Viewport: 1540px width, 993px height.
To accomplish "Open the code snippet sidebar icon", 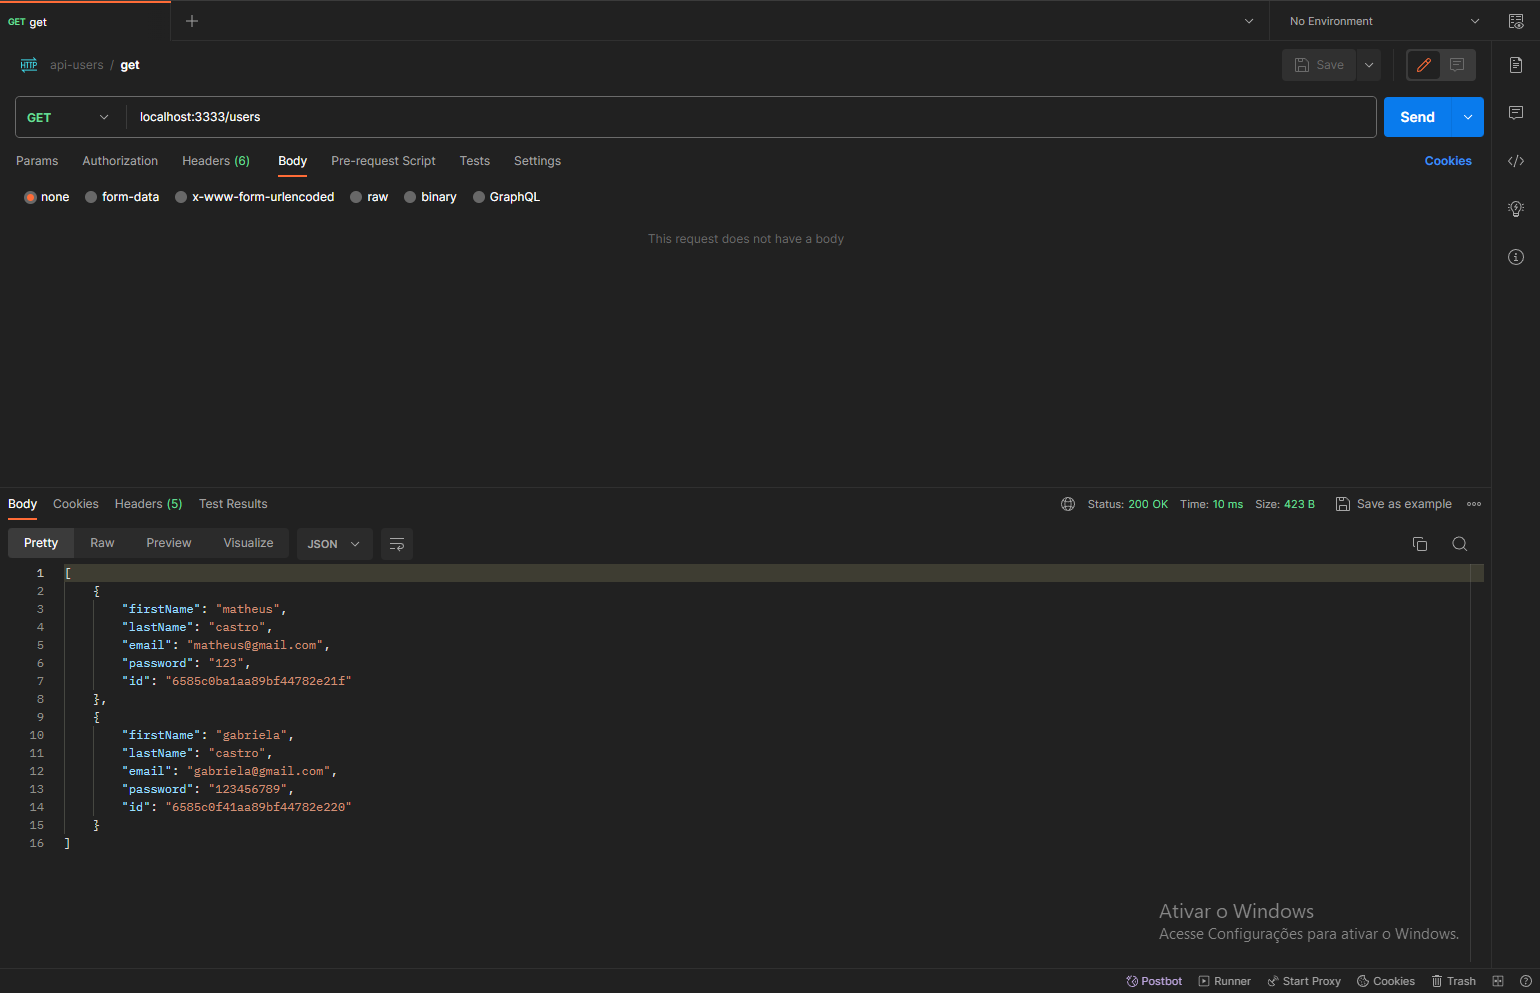I will point(1516,161).
